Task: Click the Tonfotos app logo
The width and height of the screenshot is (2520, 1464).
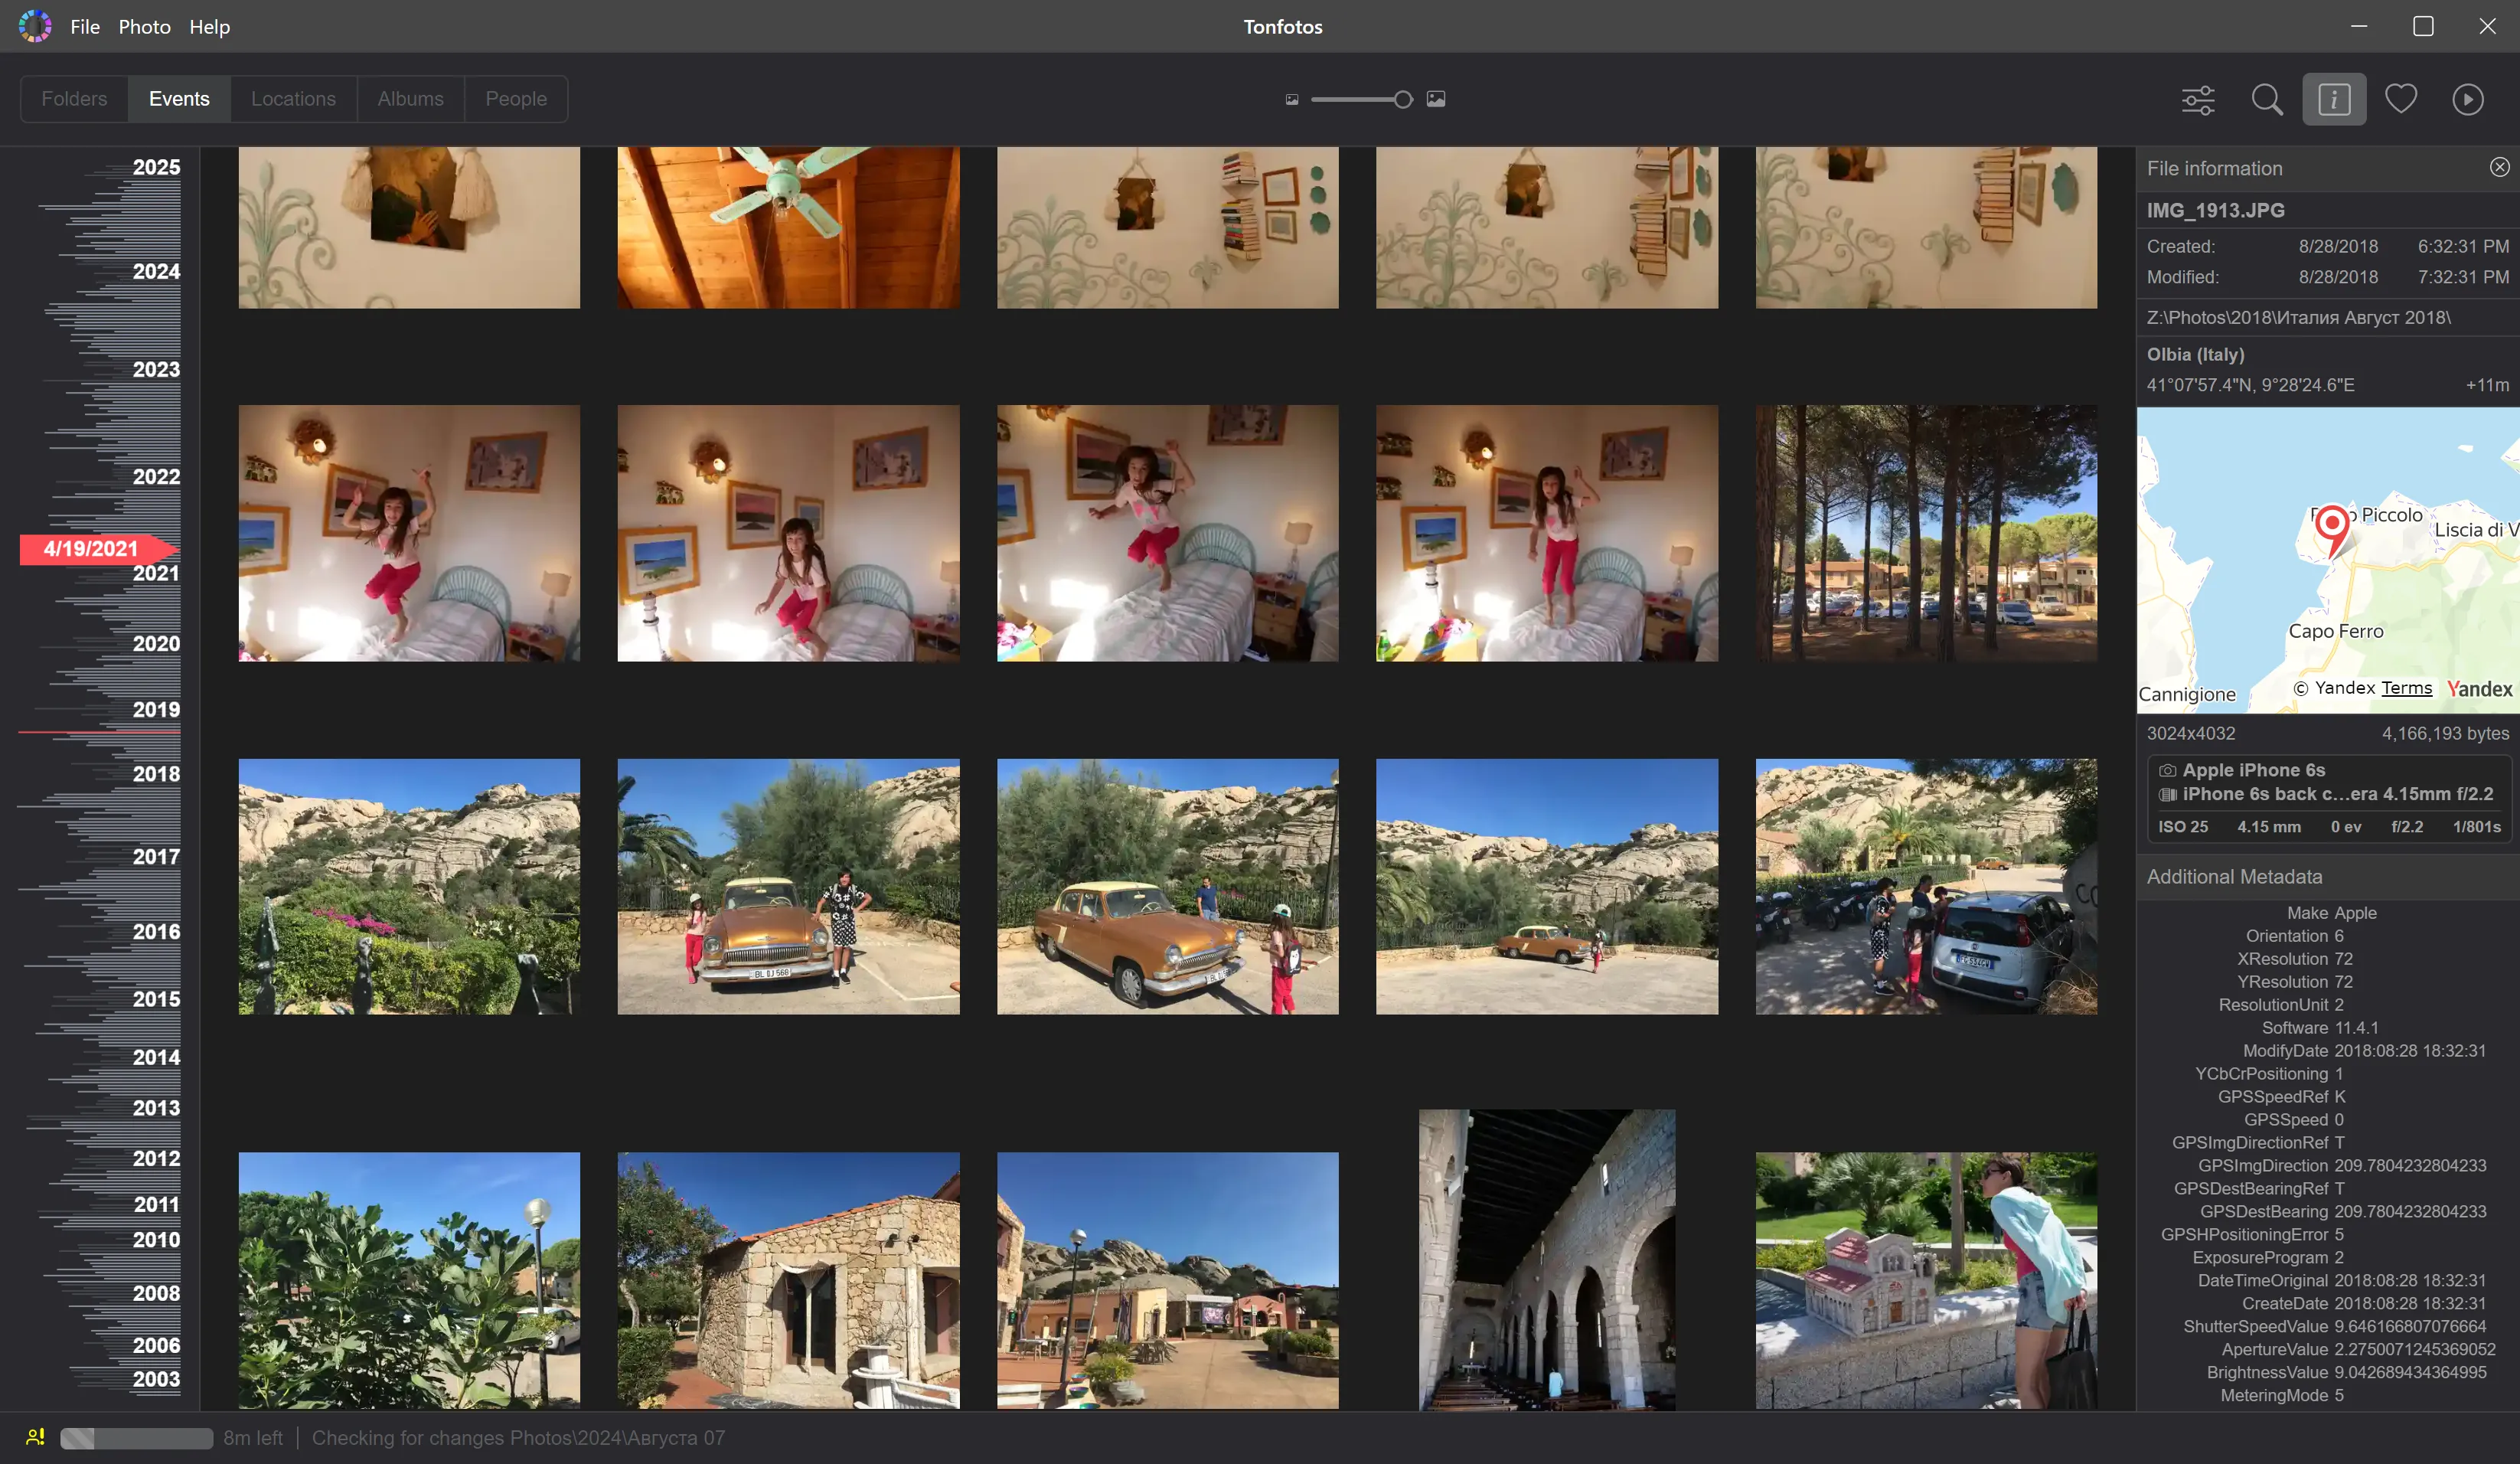Action: pos(35,26)
